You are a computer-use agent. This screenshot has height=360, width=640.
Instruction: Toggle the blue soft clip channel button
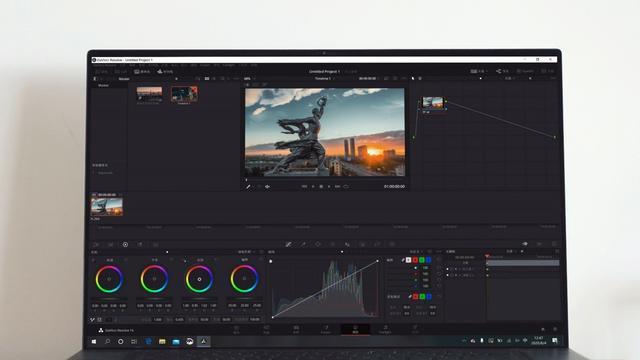tap(429, 296)
